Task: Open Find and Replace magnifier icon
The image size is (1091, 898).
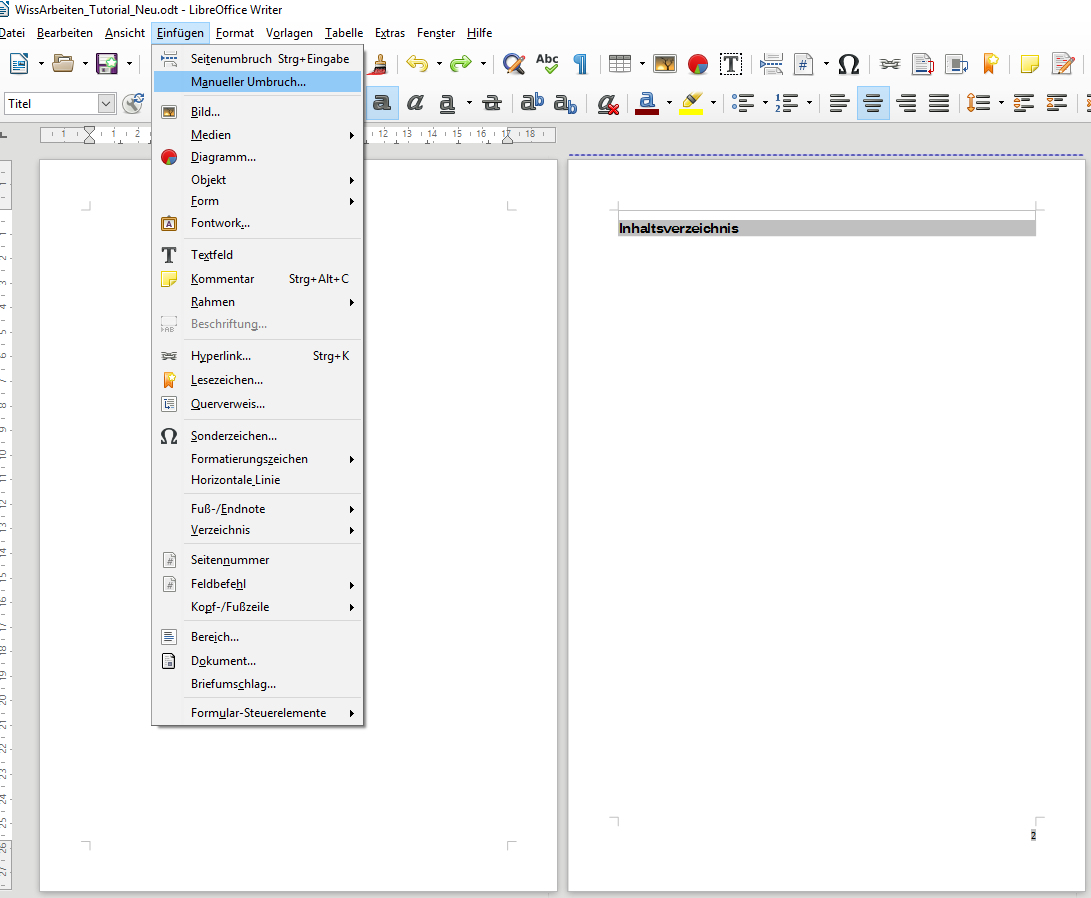Action: 514,64
